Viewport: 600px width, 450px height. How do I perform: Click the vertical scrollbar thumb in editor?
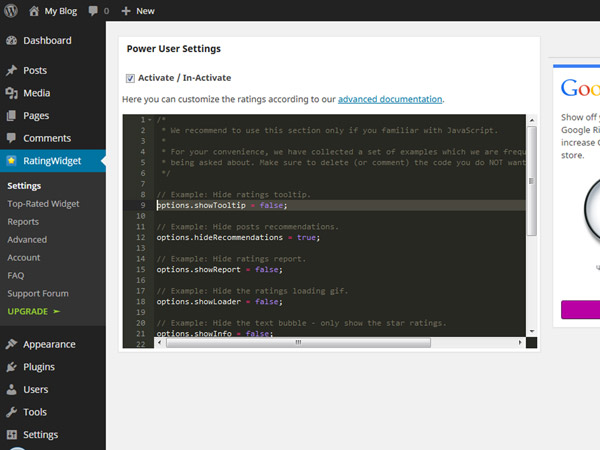click(532, 181)
